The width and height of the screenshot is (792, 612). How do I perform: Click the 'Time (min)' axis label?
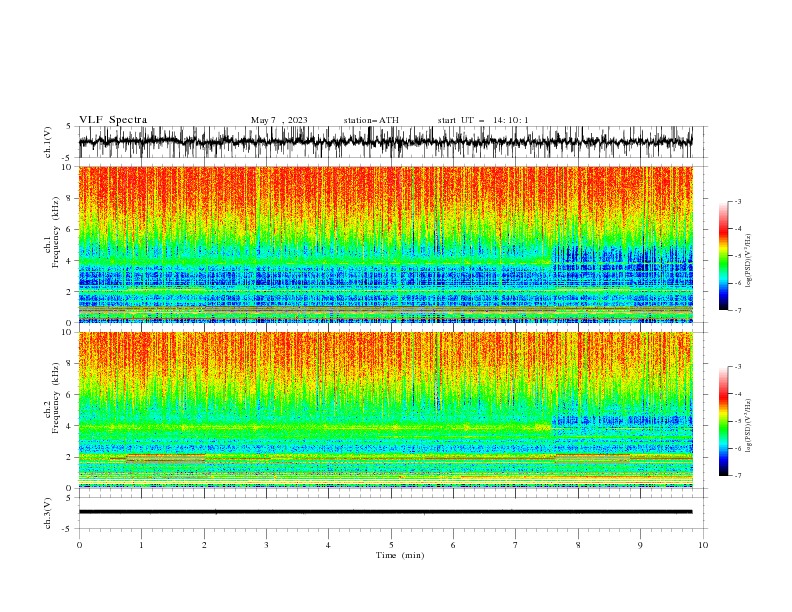pyautogui.click(x=400, y=555)
